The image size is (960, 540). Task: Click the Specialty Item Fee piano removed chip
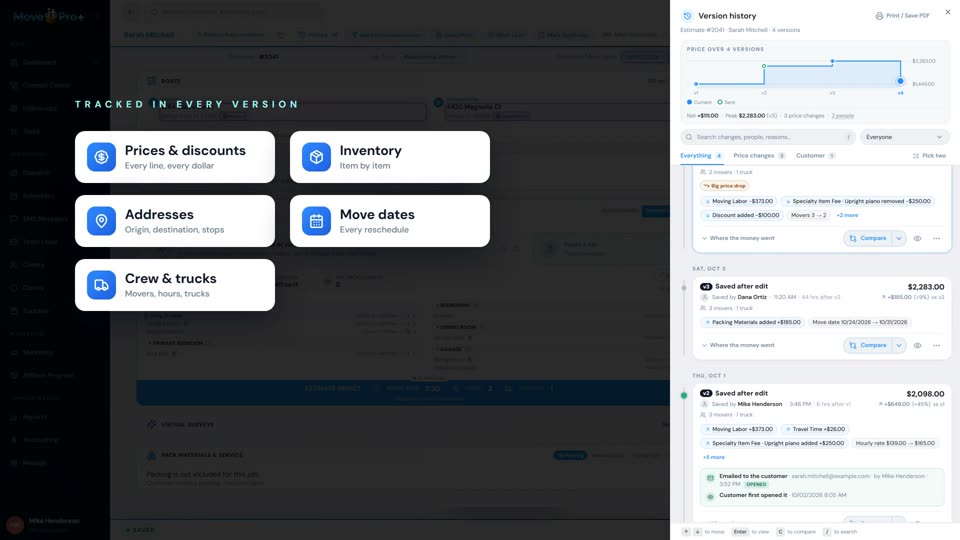[x=858, y=201]
